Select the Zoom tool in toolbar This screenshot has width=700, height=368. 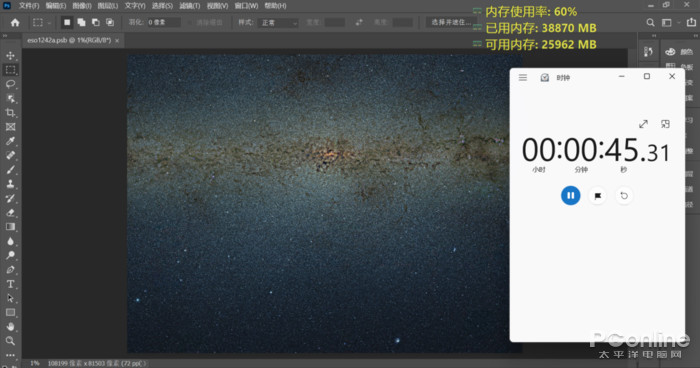(x=10, y=341)
